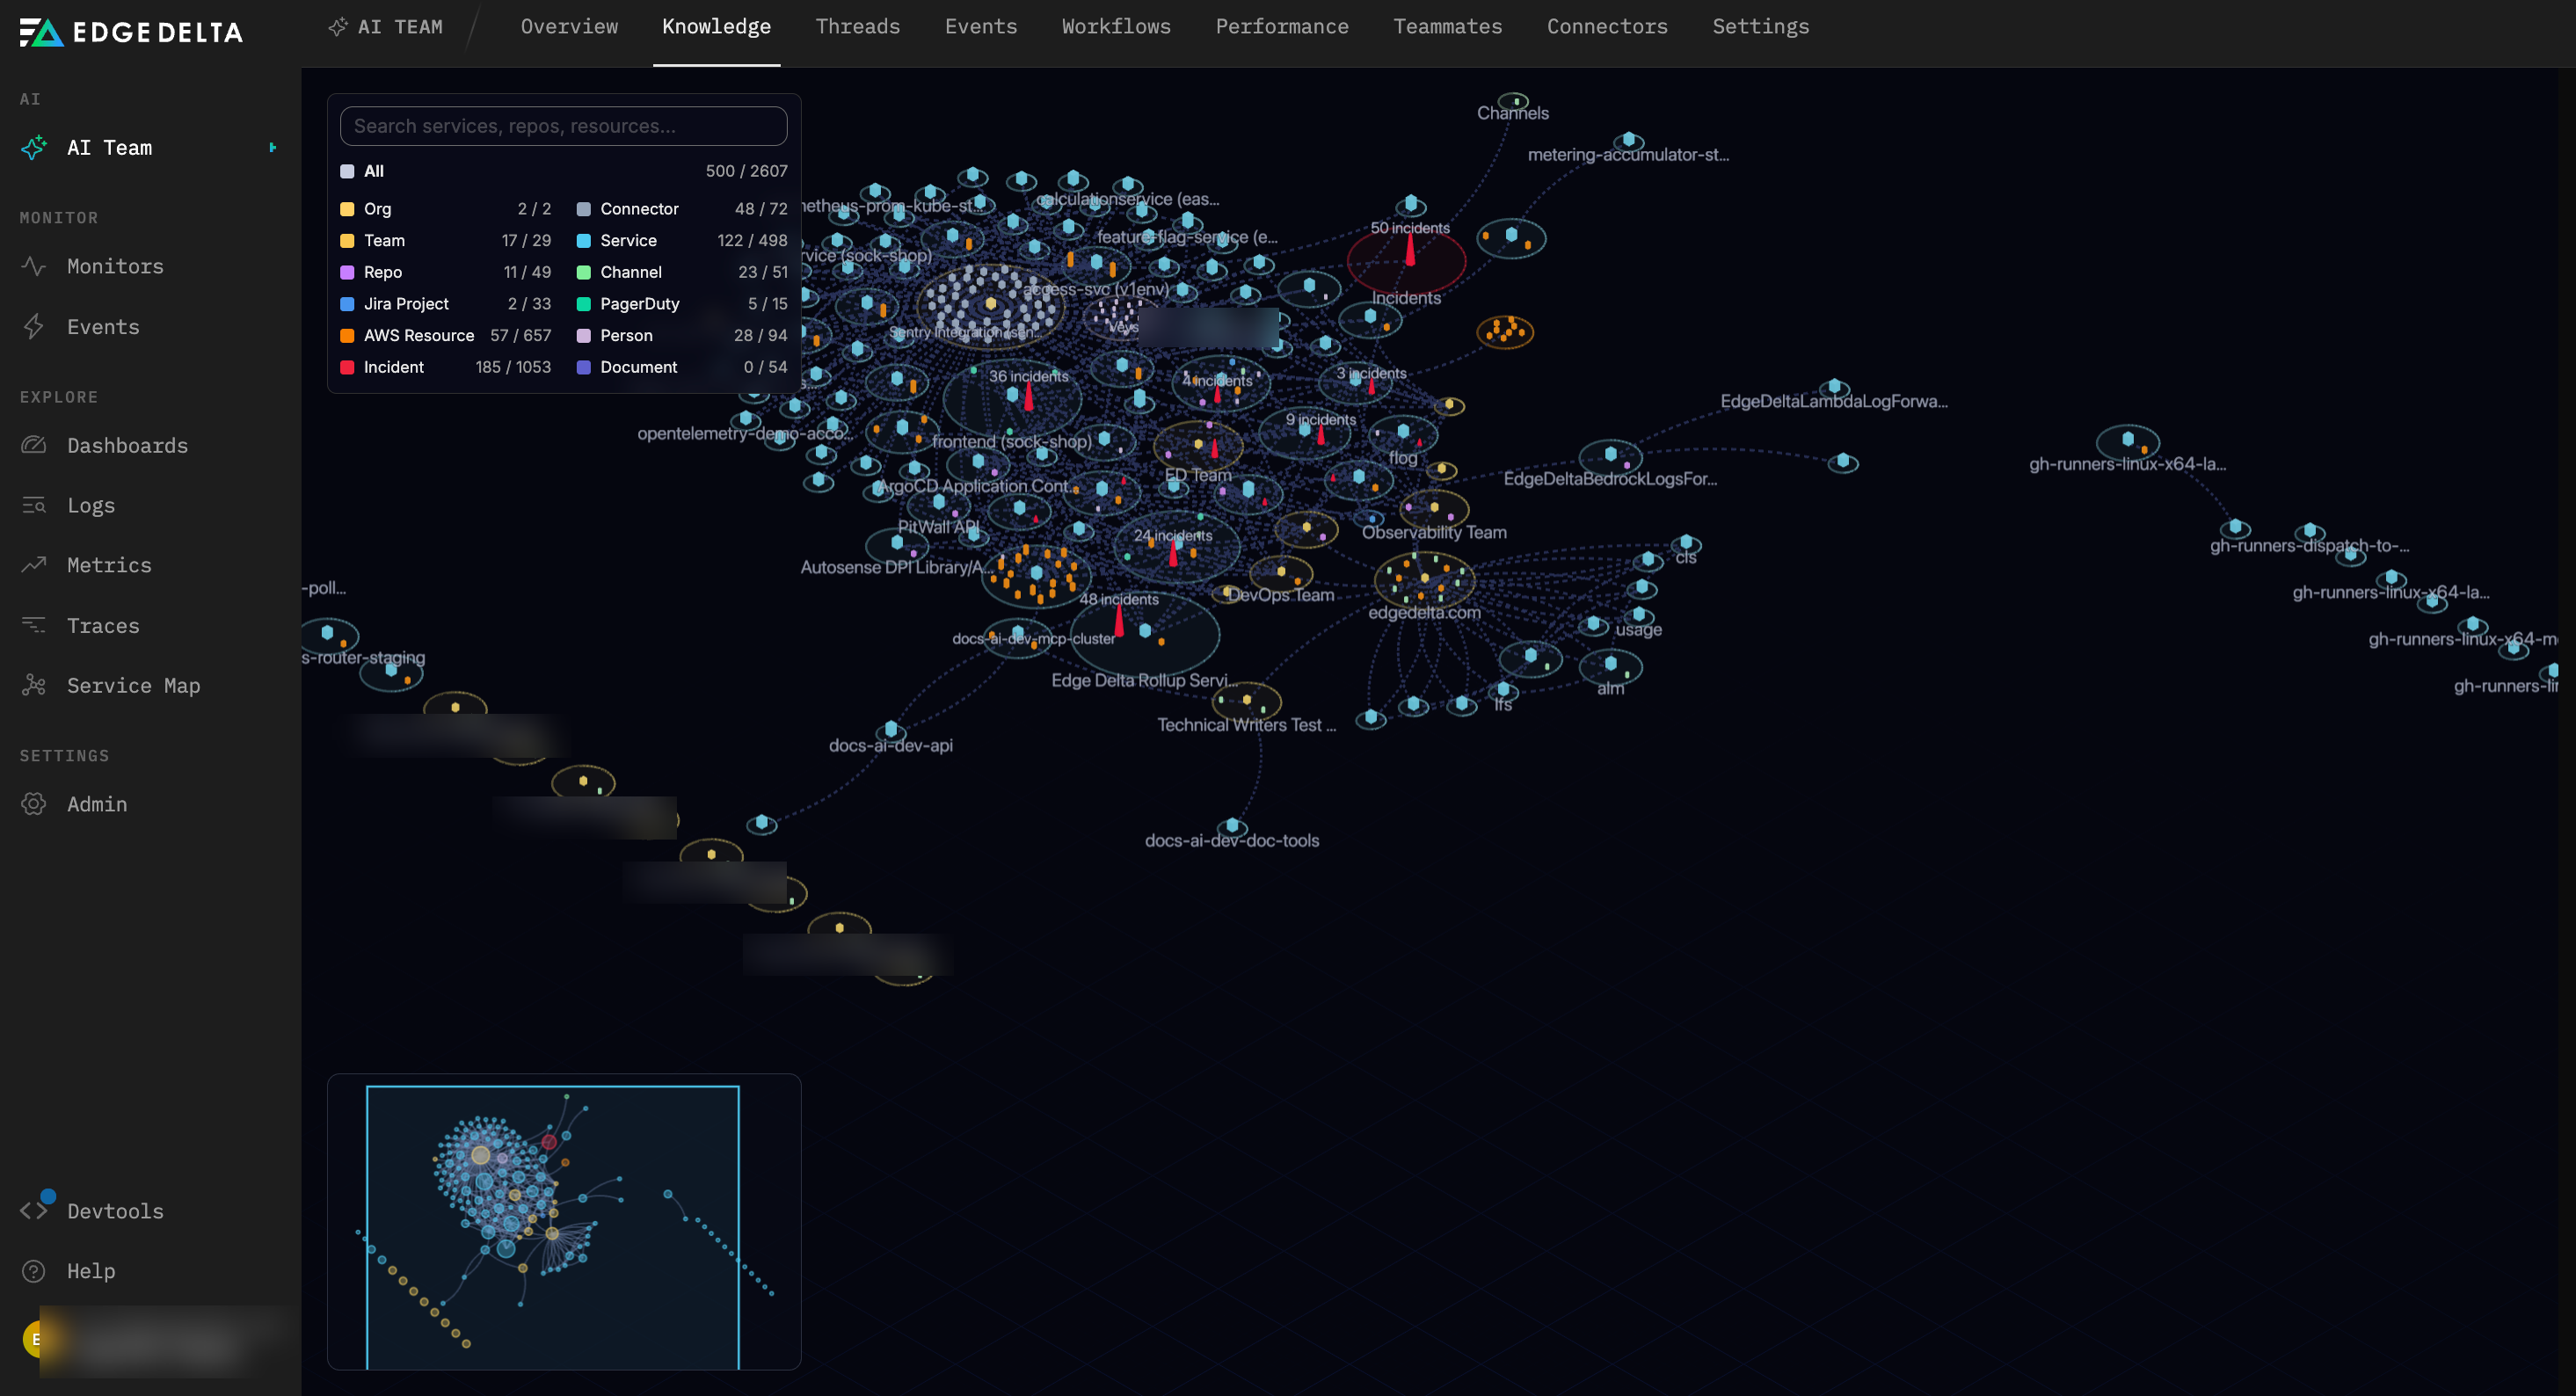
Task: Click the AI Team sparkle icon in sidebar
Action: click(x=34, y=148)
